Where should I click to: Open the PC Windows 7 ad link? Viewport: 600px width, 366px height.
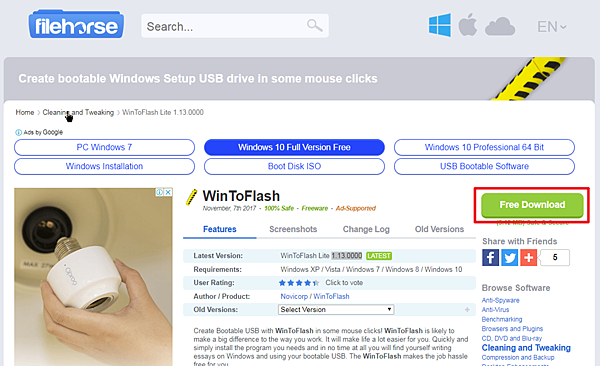[x=104, y=147]
